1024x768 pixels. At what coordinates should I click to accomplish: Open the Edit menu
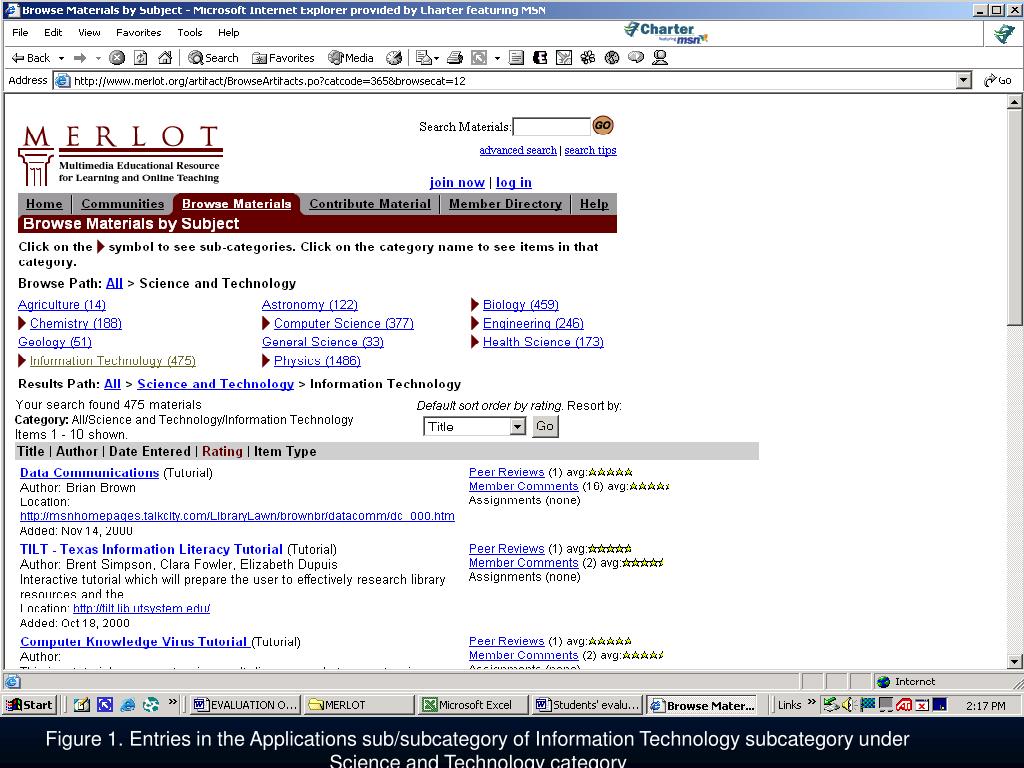coord(53,32)
